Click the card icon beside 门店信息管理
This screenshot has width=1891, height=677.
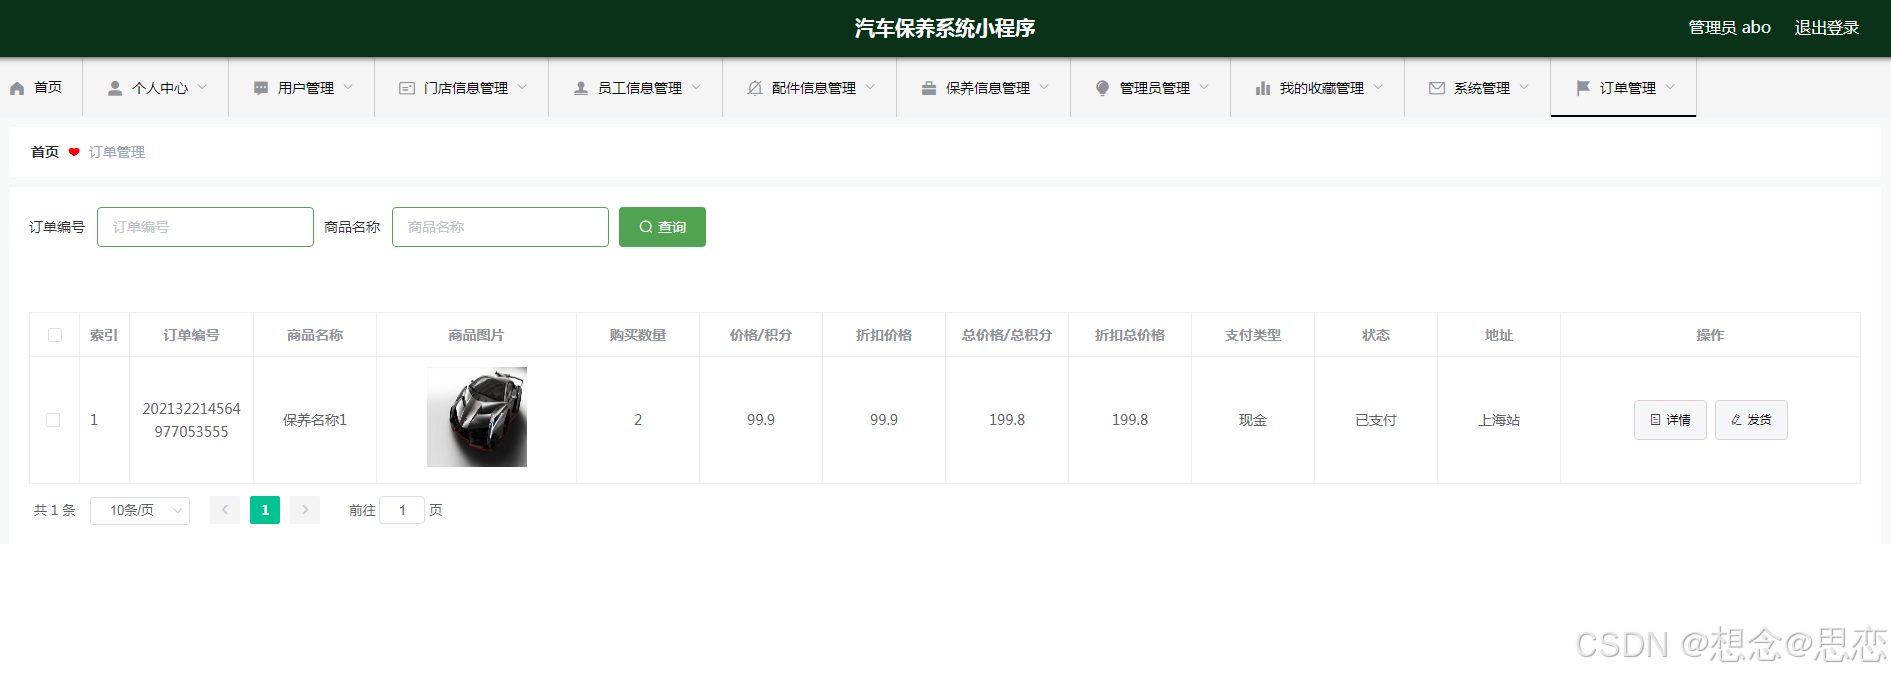[x=407, y=88]
